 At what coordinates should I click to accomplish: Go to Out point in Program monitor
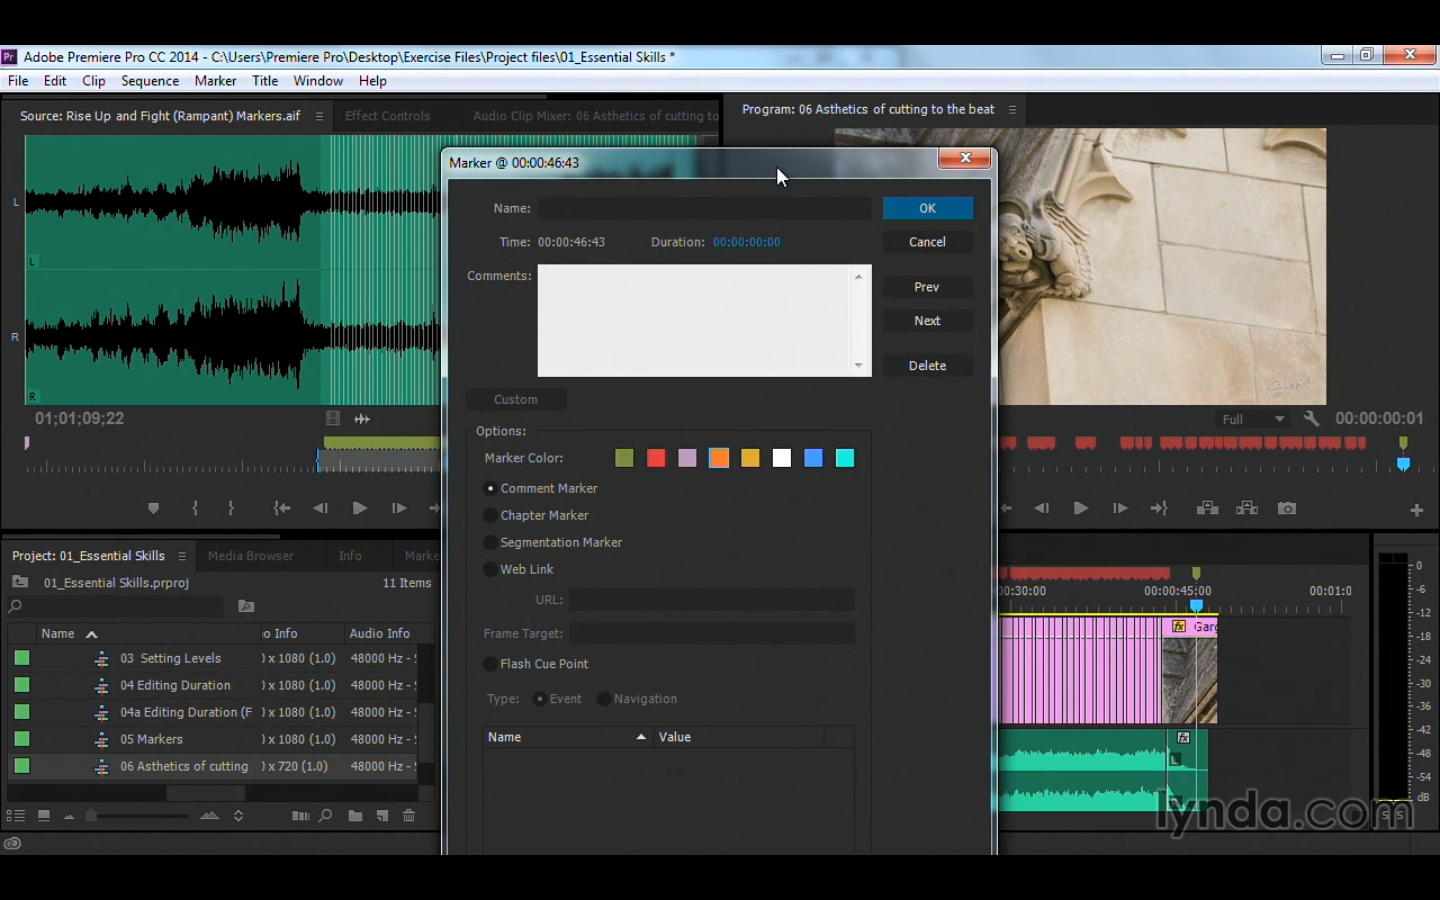tap(1159, 509)
